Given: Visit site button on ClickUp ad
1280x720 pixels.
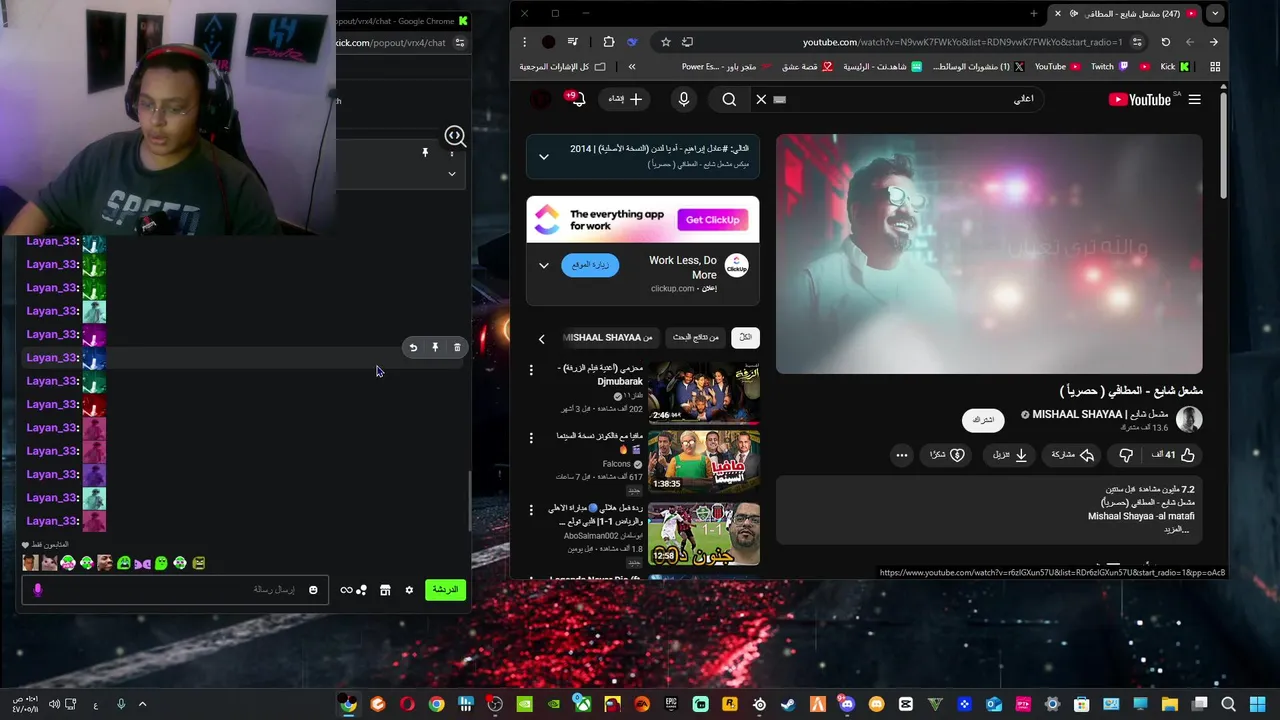Looking at the screenshot, I should click(590, 265).
